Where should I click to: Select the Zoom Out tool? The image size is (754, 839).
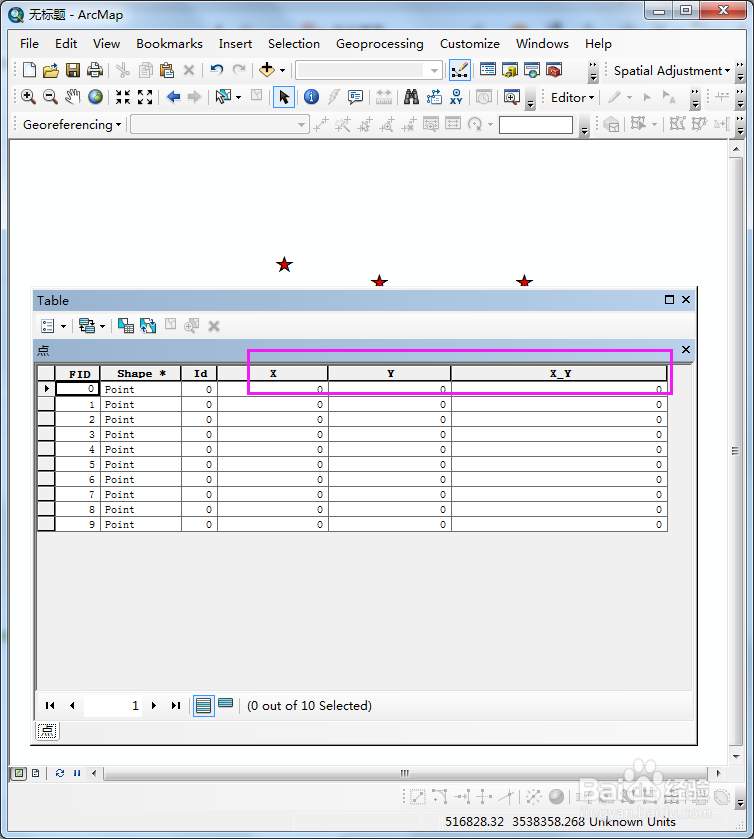(x=50, y=97)
